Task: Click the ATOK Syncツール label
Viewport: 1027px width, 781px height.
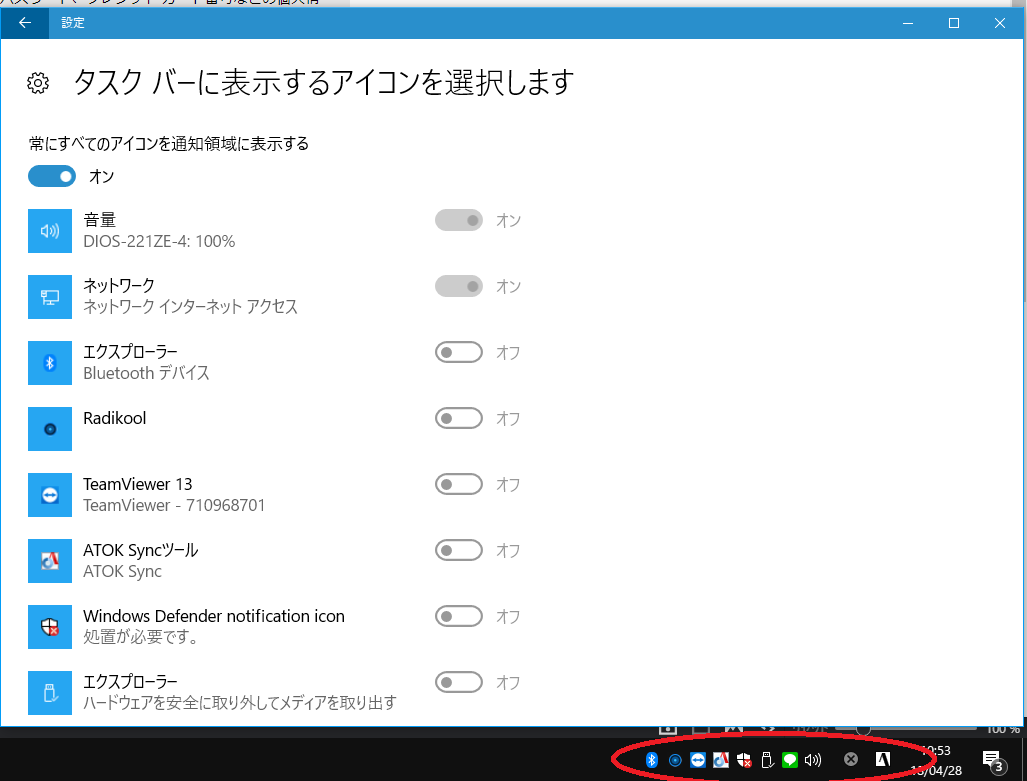Action: (x=141, y=550)
